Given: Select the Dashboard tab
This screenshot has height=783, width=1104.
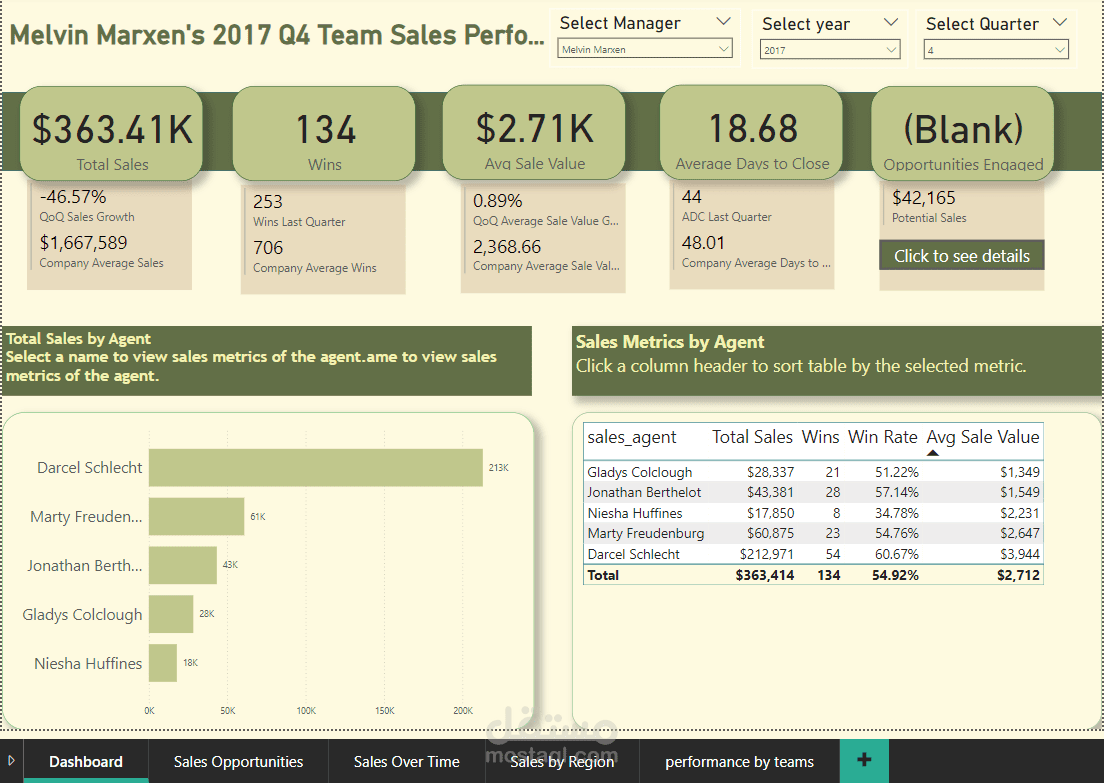Looking at the screenshot, I should tap(85, 761).
